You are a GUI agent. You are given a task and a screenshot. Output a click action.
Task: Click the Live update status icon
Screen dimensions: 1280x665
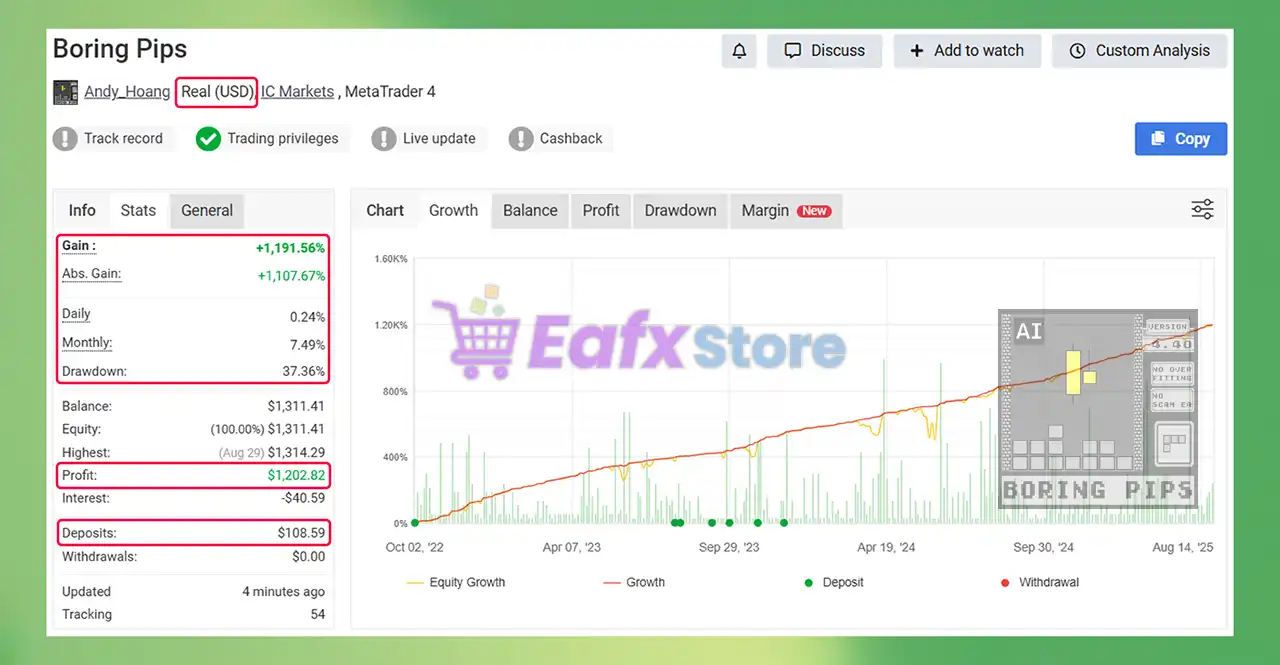pos(384,139)
